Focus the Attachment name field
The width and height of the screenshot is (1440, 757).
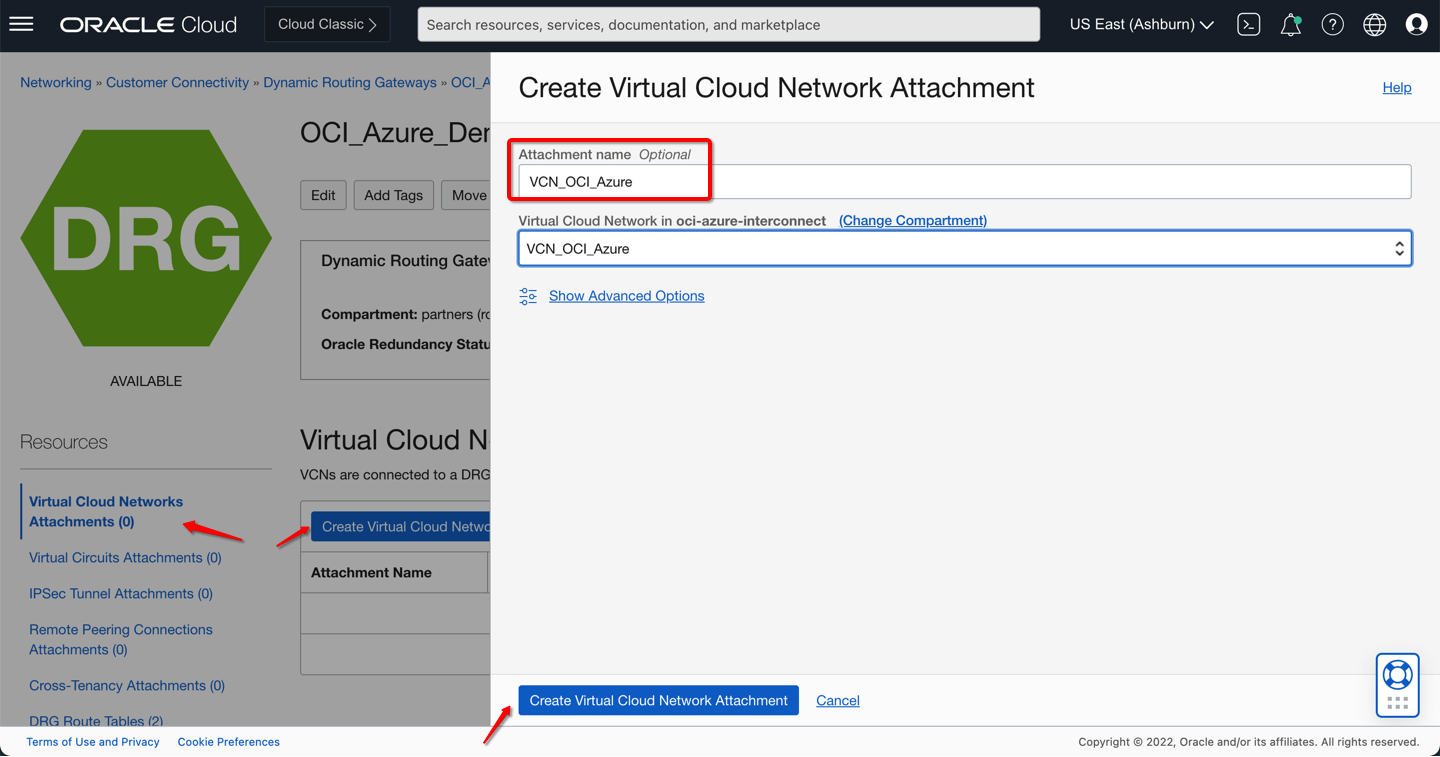[x=964, y=182]
